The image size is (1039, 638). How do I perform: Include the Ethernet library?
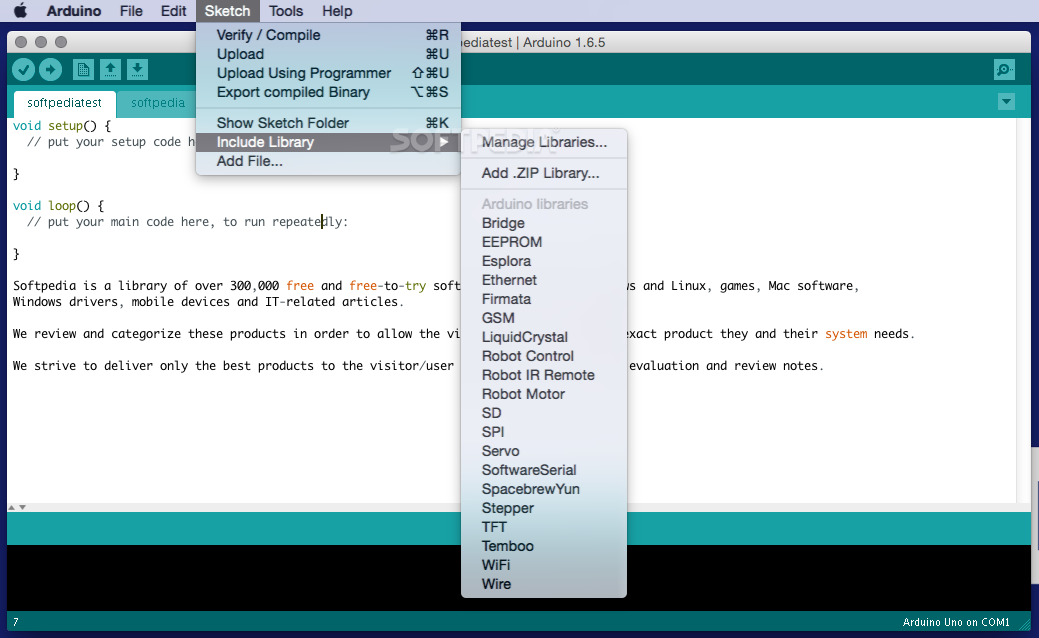tap(543, 280)
